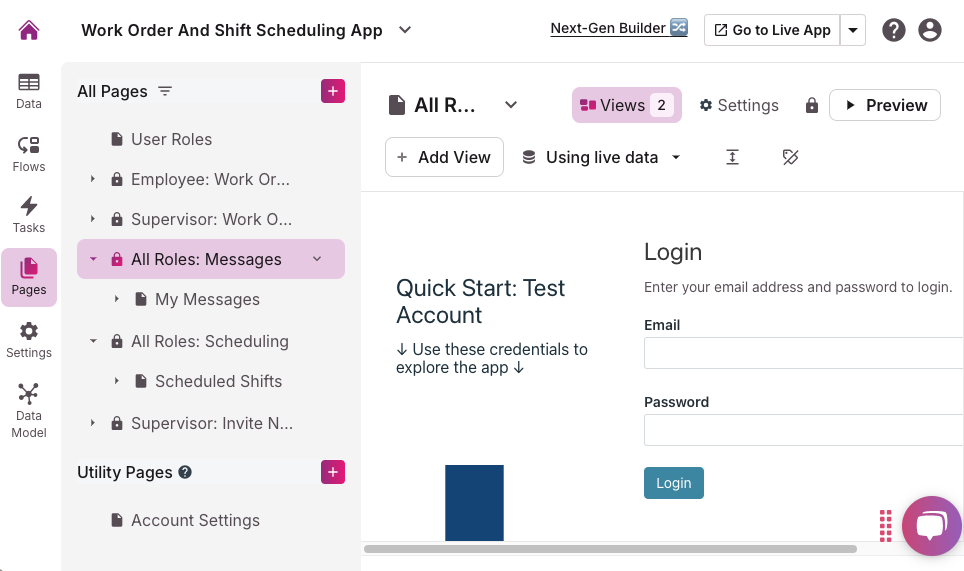
Task: Open the app name dropdown chevron
Action: (x=405, y=30)
